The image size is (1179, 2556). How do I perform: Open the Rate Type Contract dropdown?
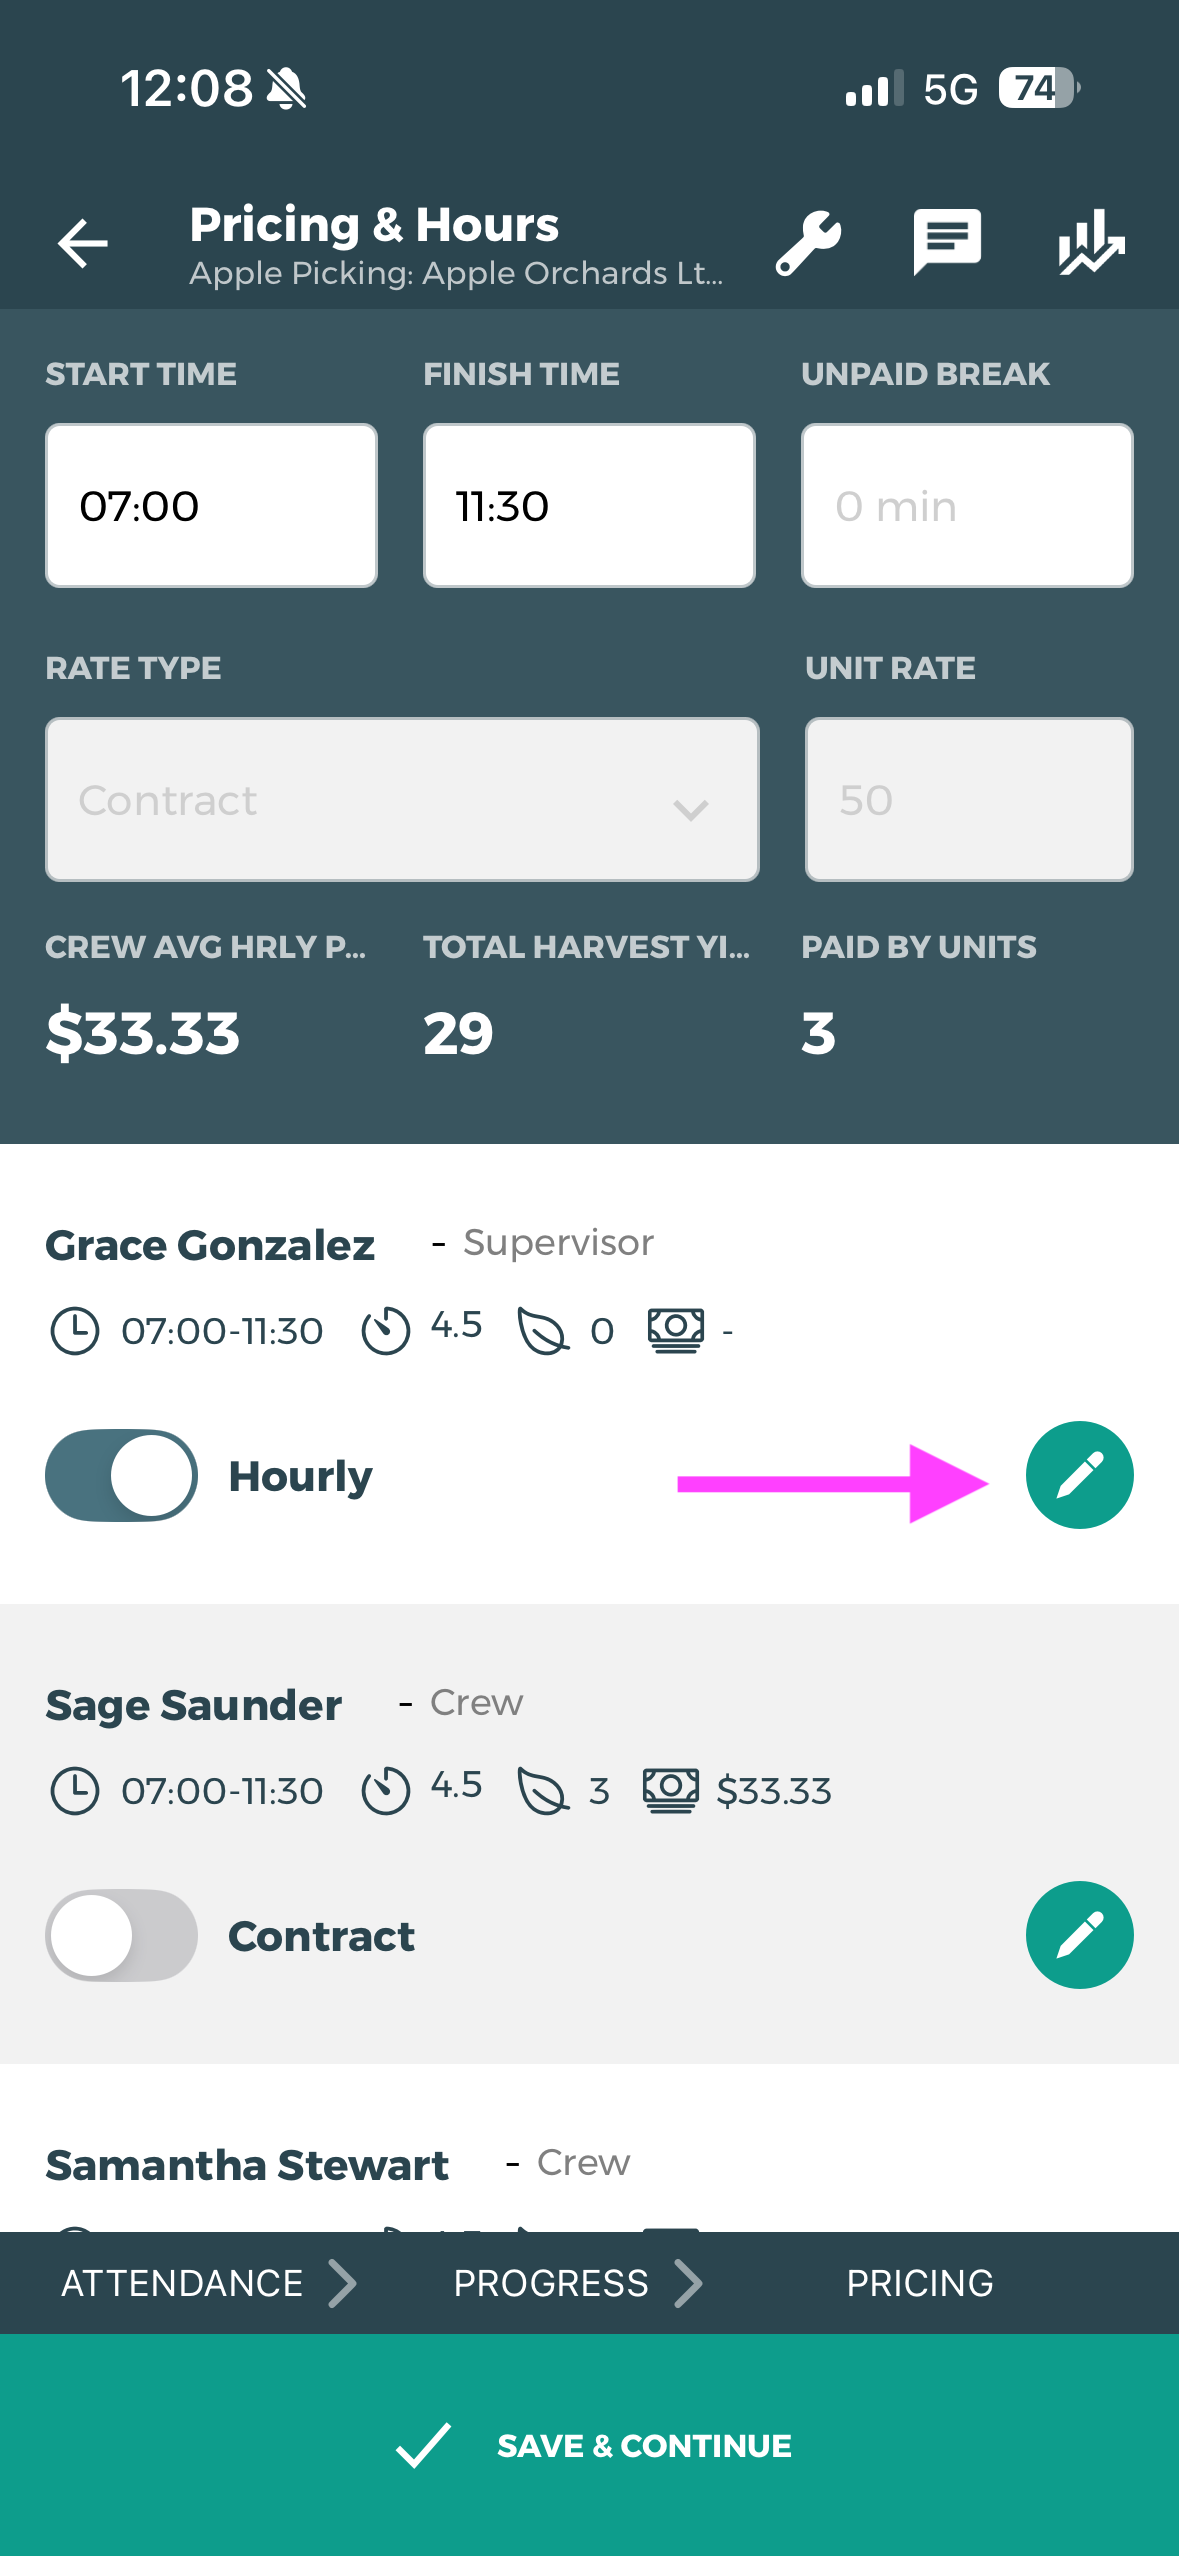click(x=402, y=800)
